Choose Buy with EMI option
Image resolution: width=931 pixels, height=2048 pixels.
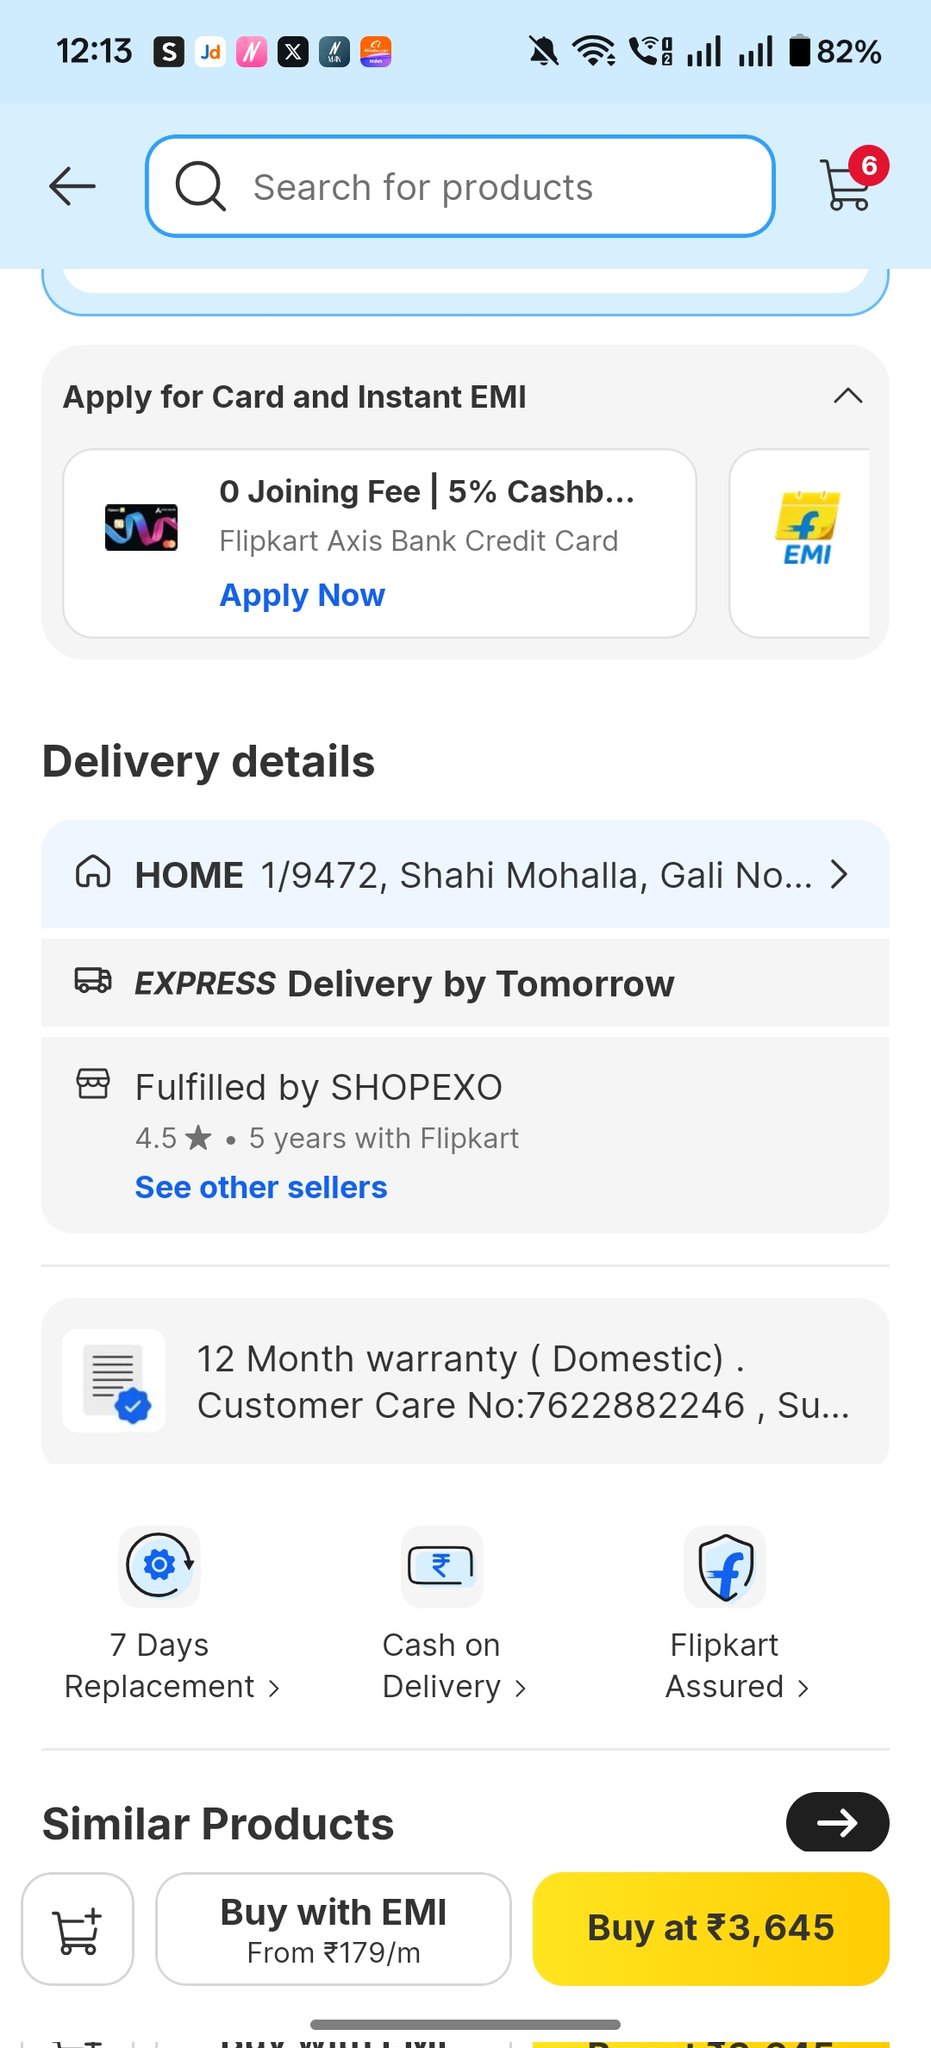point(333,1928)
